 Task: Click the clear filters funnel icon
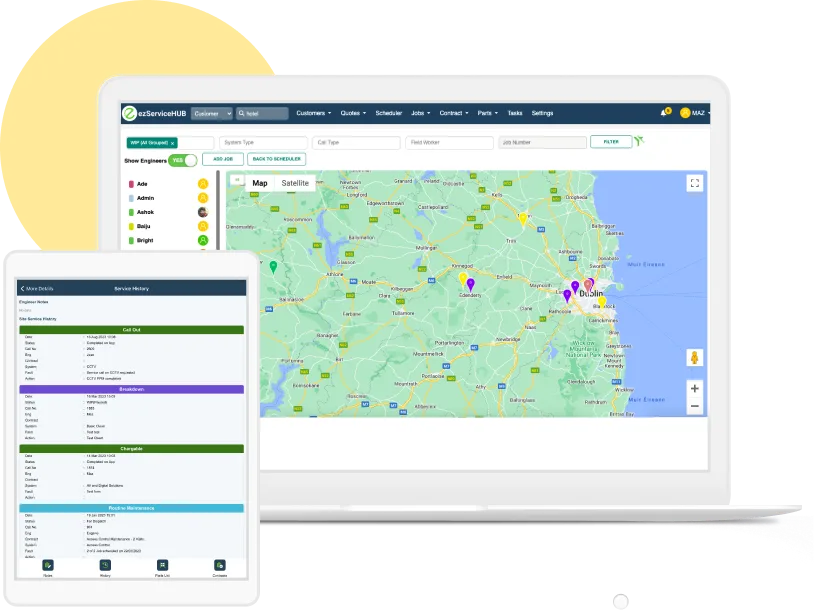coord(639,140)
